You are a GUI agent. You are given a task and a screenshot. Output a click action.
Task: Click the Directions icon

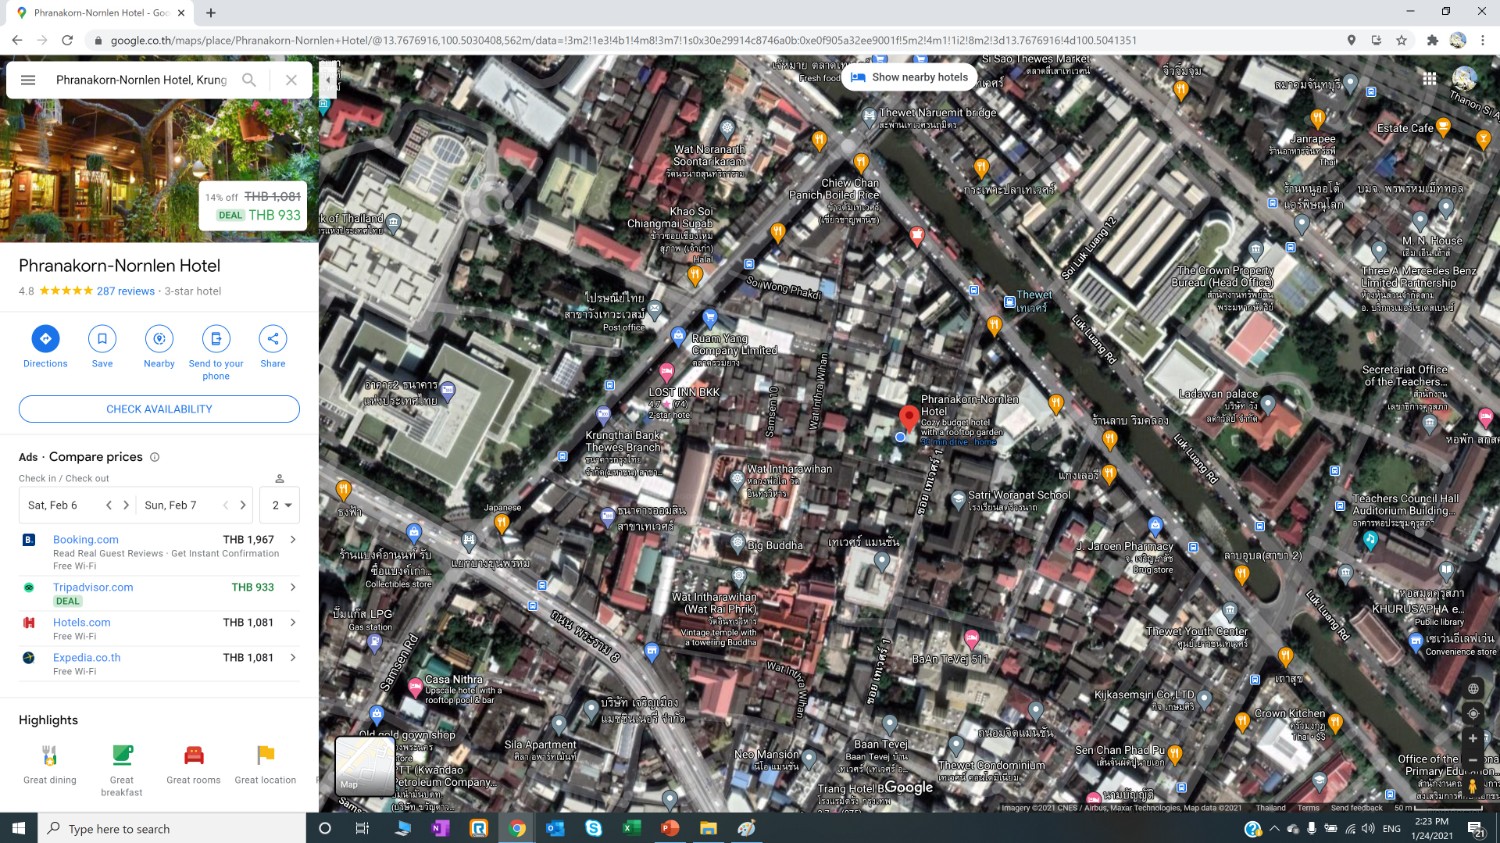point(45,339)
